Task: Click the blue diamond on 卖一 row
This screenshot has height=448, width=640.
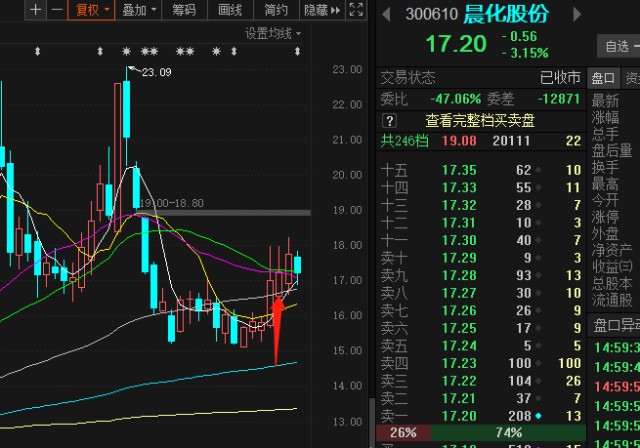Action: point(538,416)
